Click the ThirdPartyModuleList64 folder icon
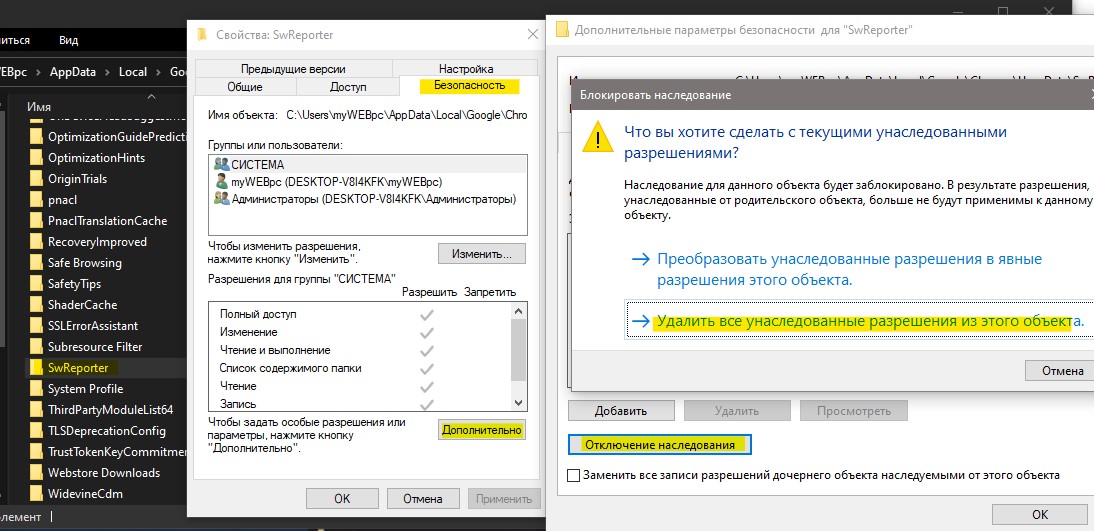 (x=36, y=410)
